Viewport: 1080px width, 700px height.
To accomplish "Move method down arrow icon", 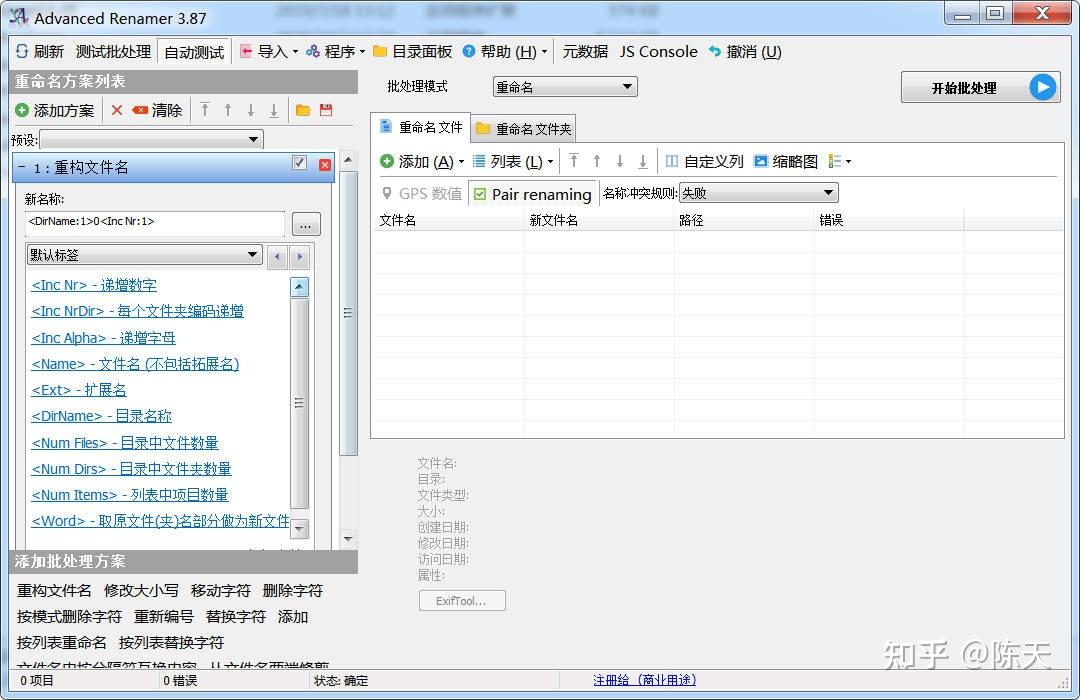I will pyautogui.click(x=251, y=110).
